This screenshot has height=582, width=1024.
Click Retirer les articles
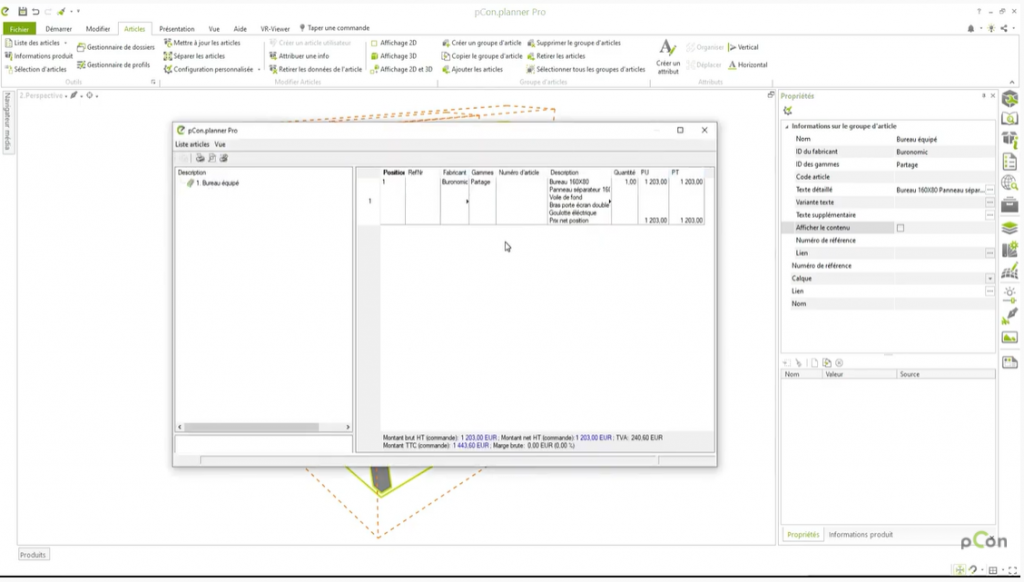(x=556, y=56)
